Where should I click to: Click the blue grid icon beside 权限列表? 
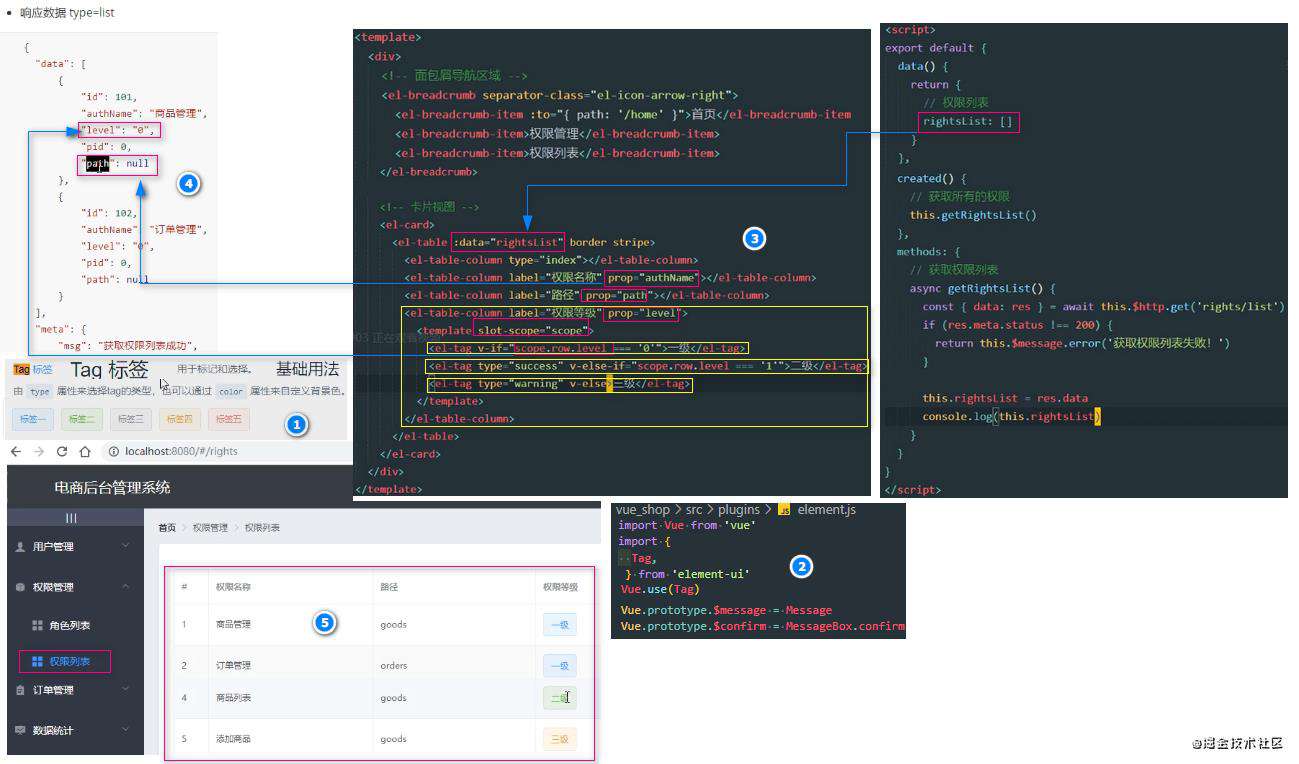(x=37, y=662)
